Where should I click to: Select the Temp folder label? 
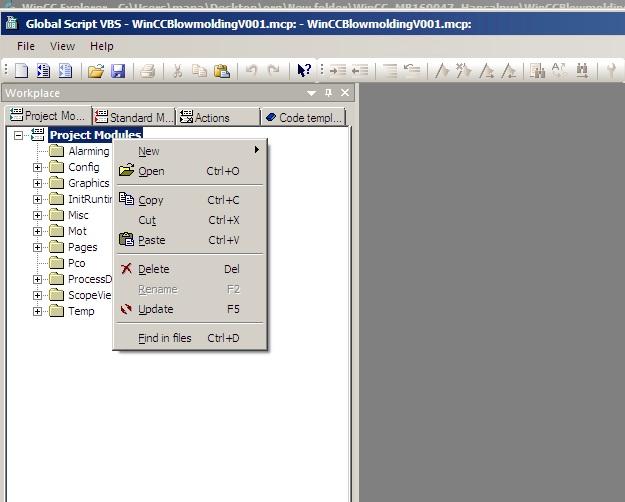coord(81,311)
